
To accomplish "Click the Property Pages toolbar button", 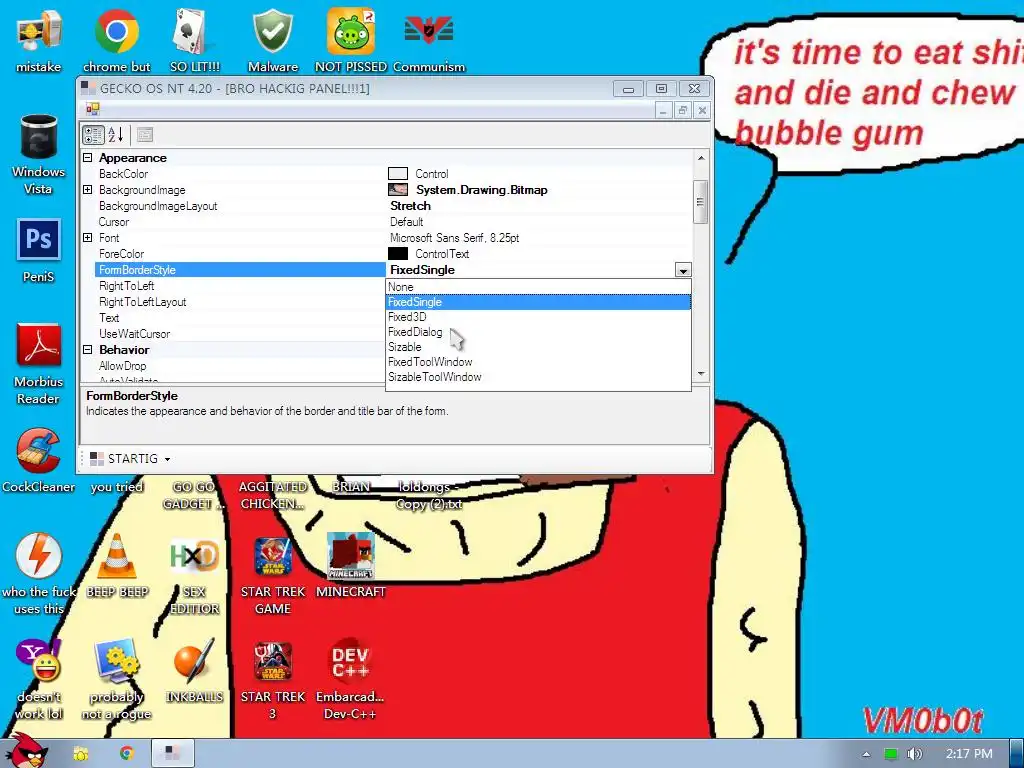I will (x=145, y=135).
